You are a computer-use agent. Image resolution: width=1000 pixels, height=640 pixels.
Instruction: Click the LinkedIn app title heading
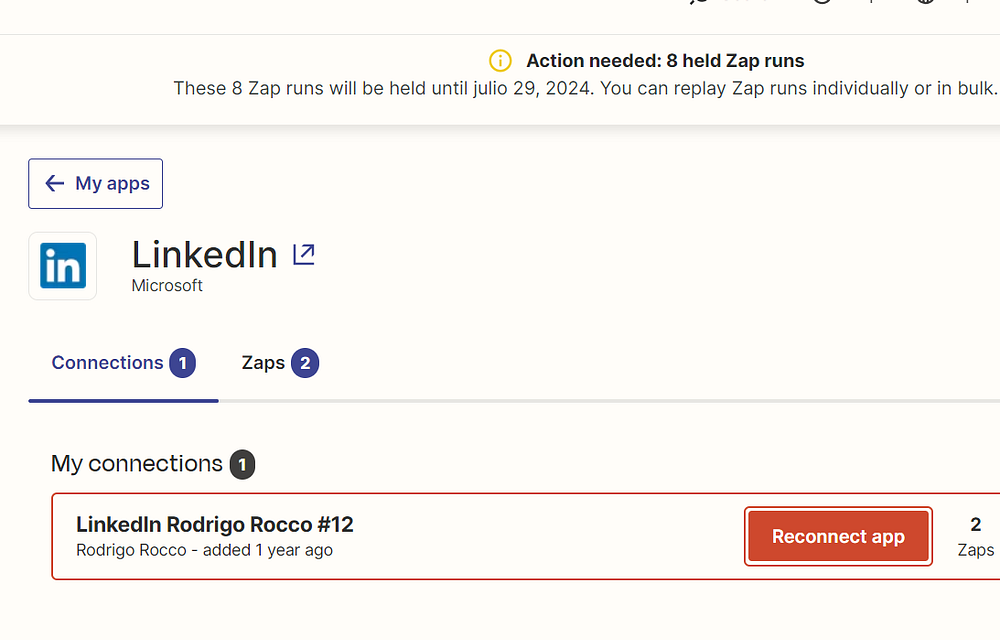click(x=204, y=255)
